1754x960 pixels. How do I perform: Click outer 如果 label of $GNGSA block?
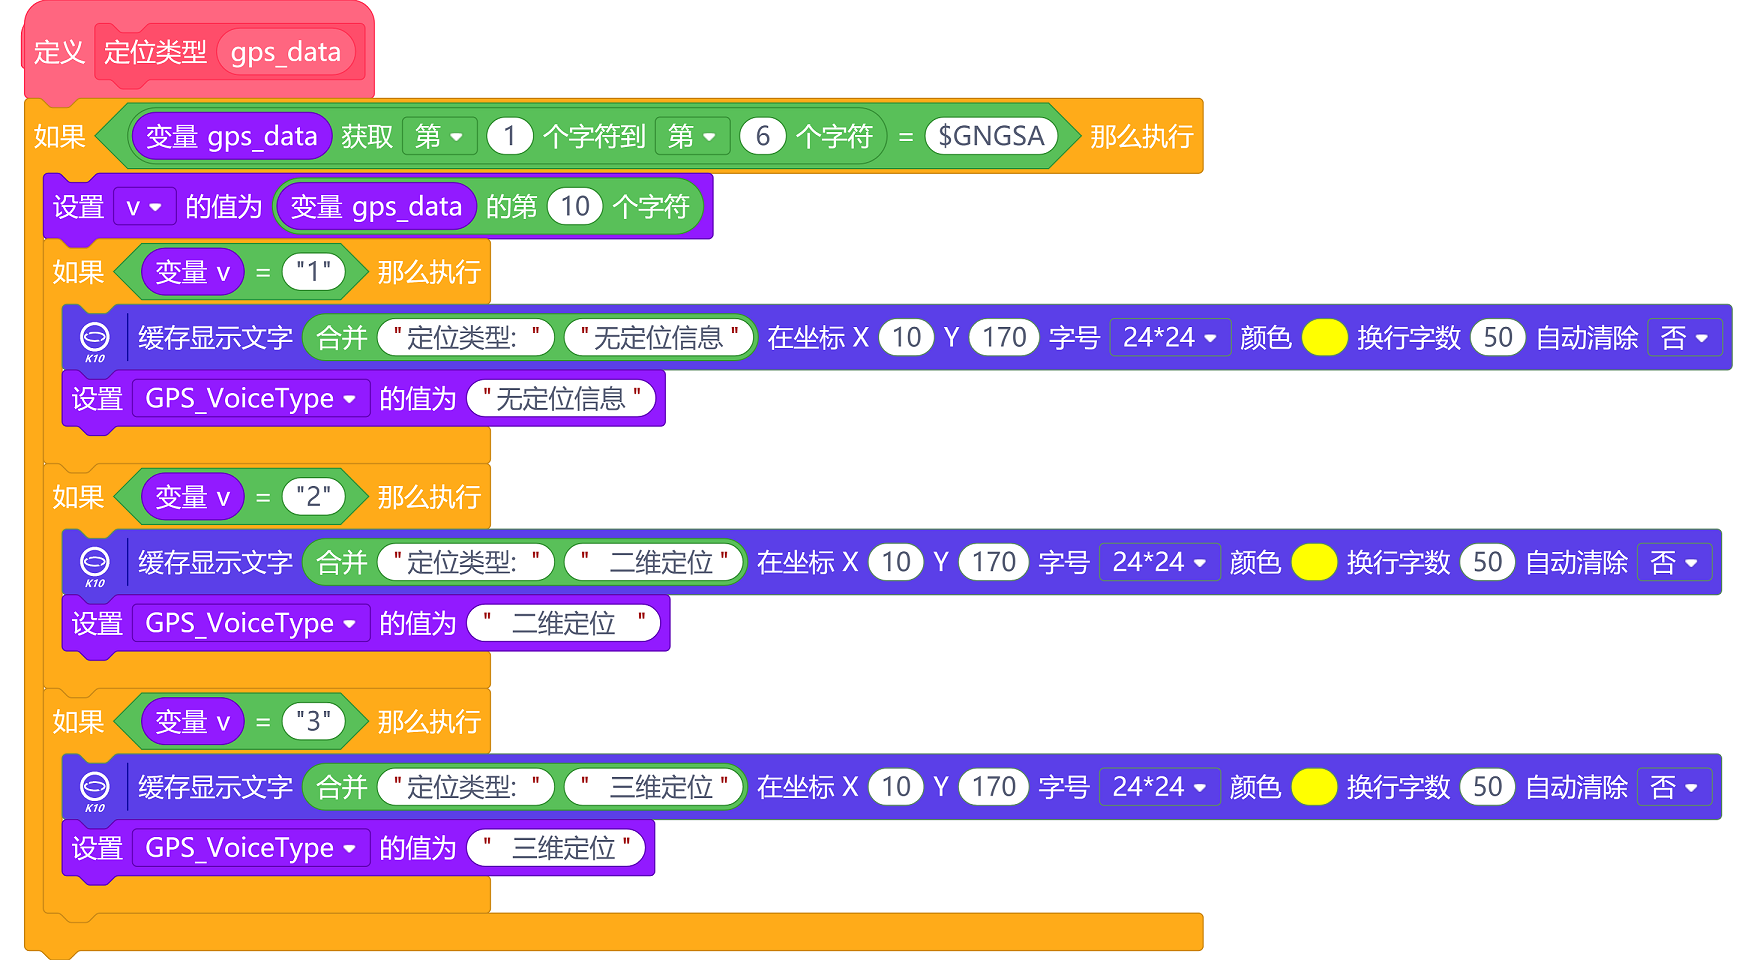(x=59, y=136)
